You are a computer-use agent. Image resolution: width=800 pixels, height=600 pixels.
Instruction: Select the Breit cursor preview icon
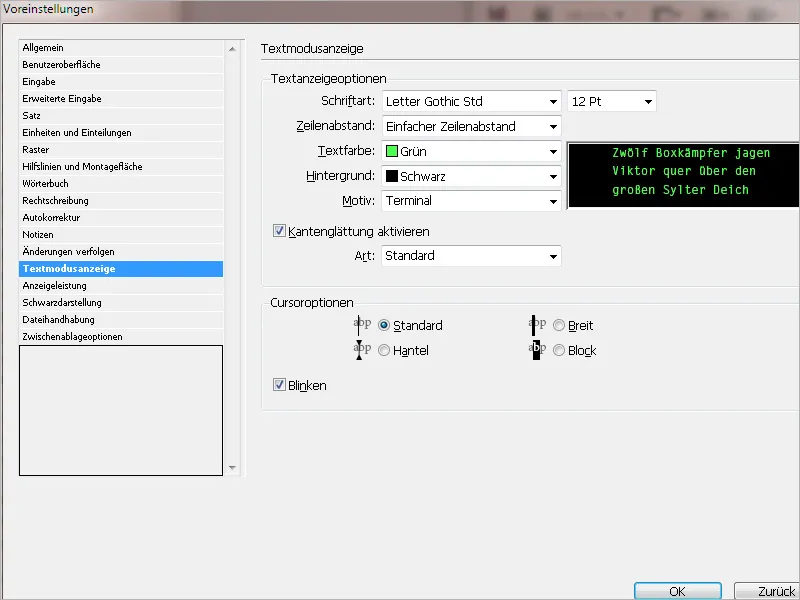click(x=538, y=324)
